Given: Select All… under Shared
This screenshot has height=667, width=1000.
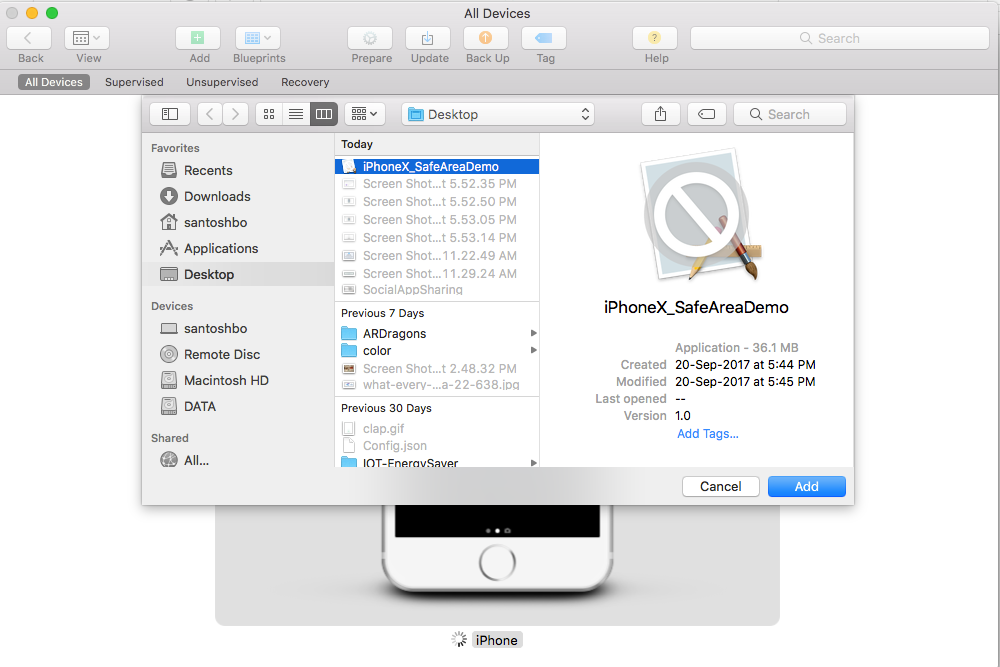Looking at the screenshot, I should [239, 460].
